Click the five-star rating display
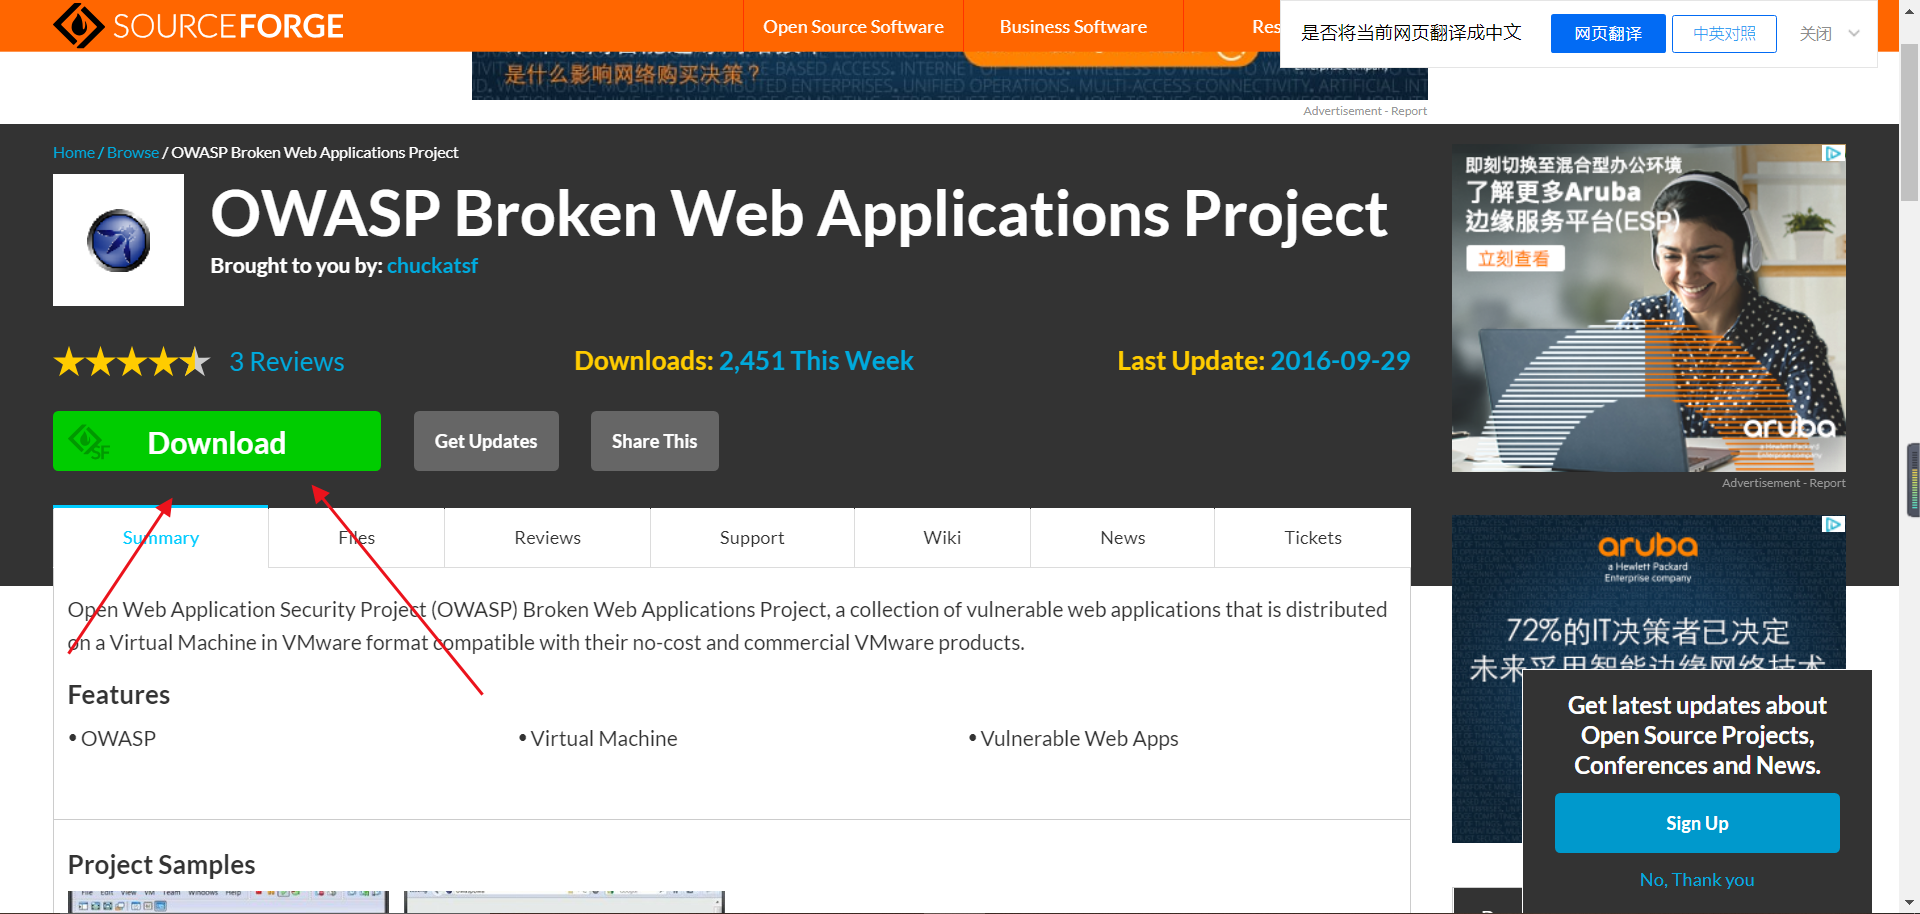 [132, 361]
